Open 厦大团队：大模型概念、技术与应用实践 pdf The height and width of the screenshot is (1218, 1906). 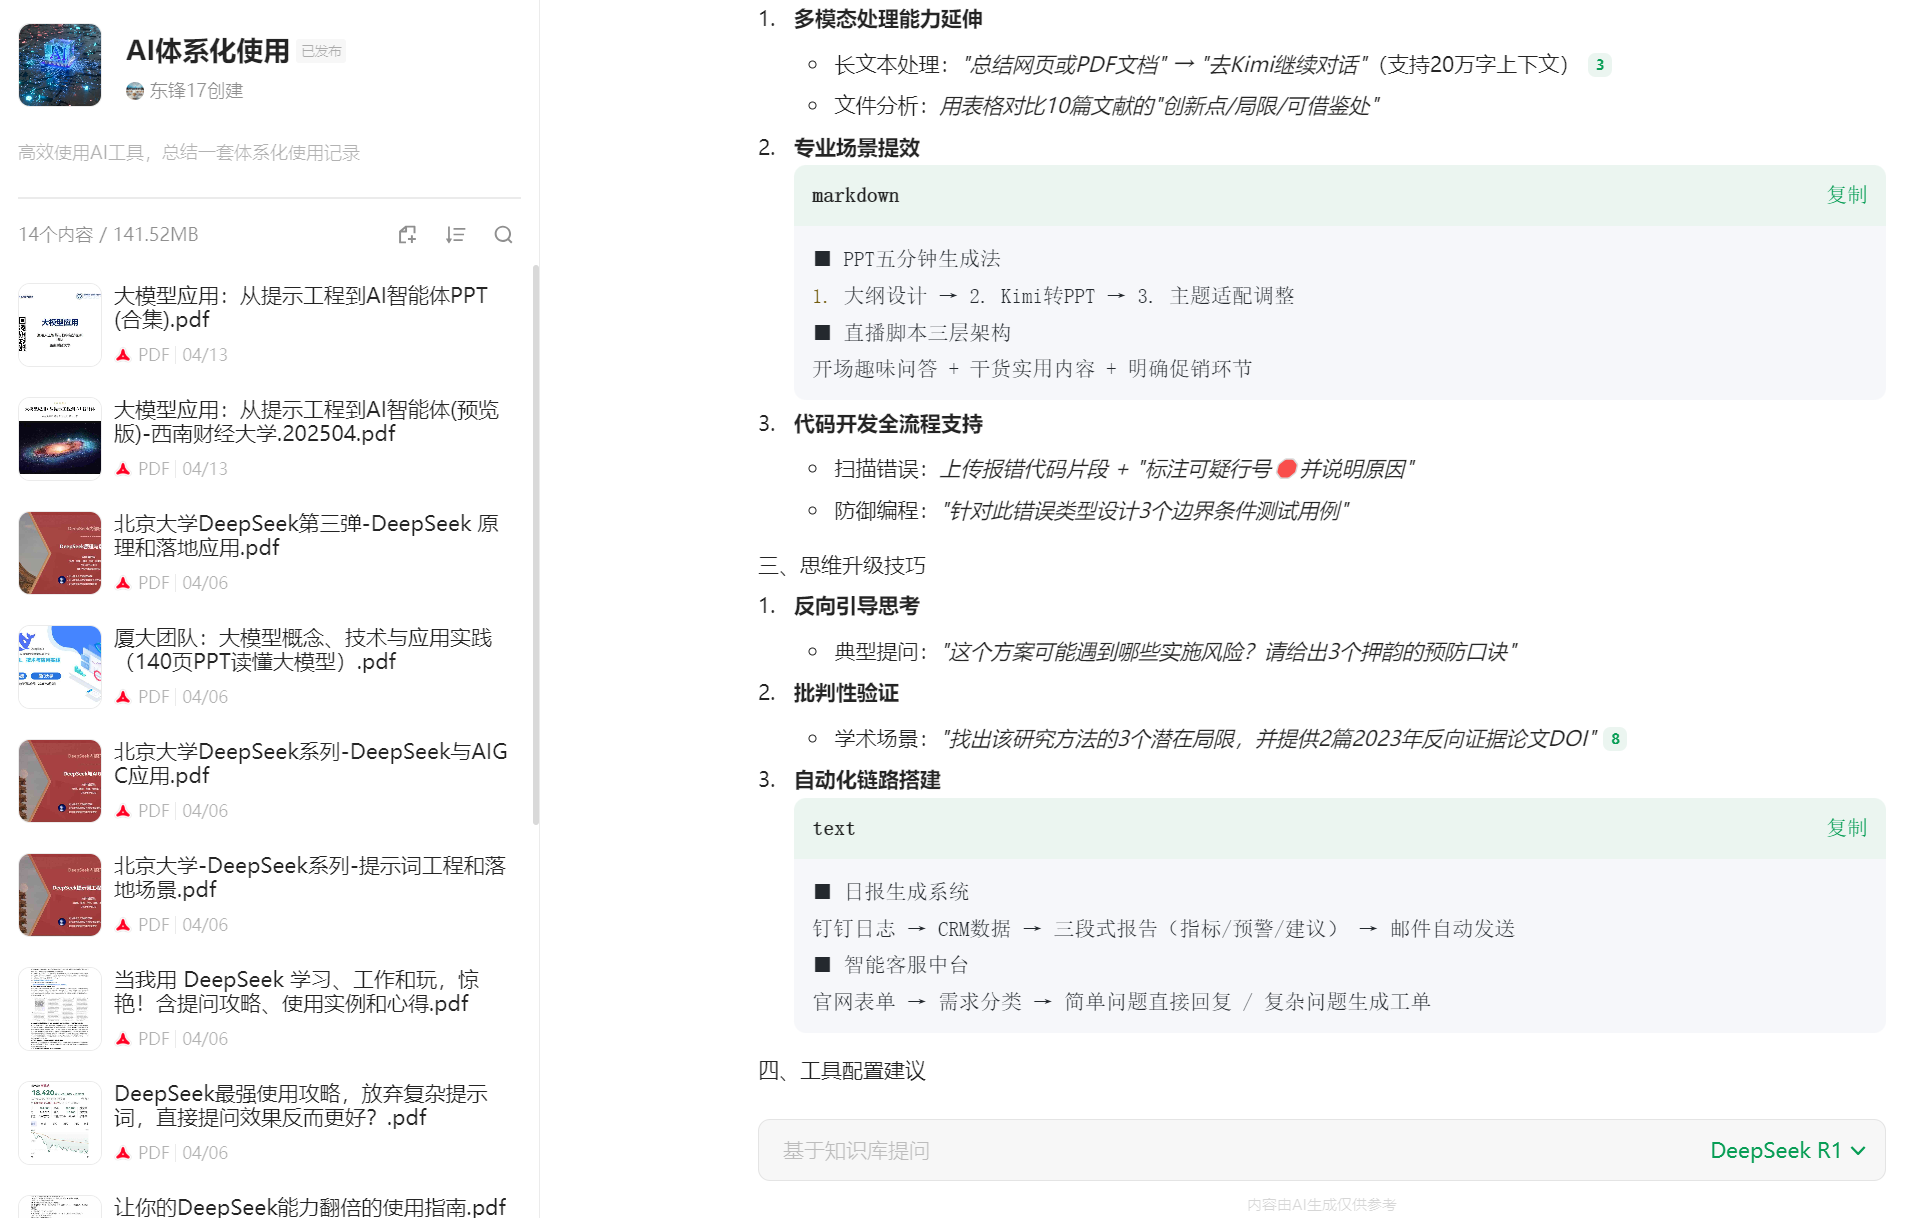(303, 649)
